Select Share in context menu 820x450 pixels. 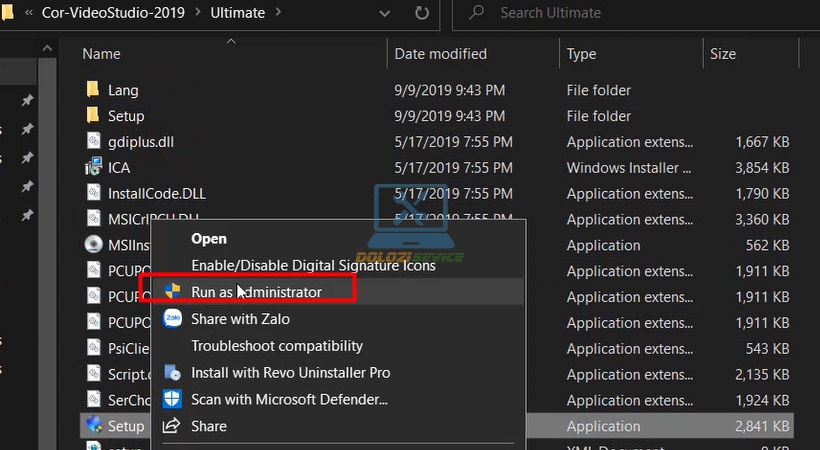(x=209, y=426)
